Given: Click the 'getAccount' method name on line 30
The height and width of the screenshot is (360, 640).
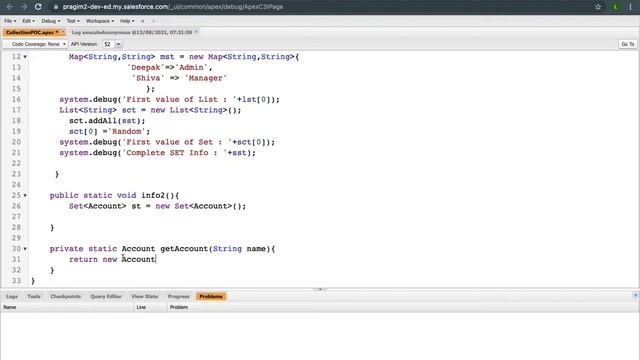Looking at the screenshot, I should (184, 249).
